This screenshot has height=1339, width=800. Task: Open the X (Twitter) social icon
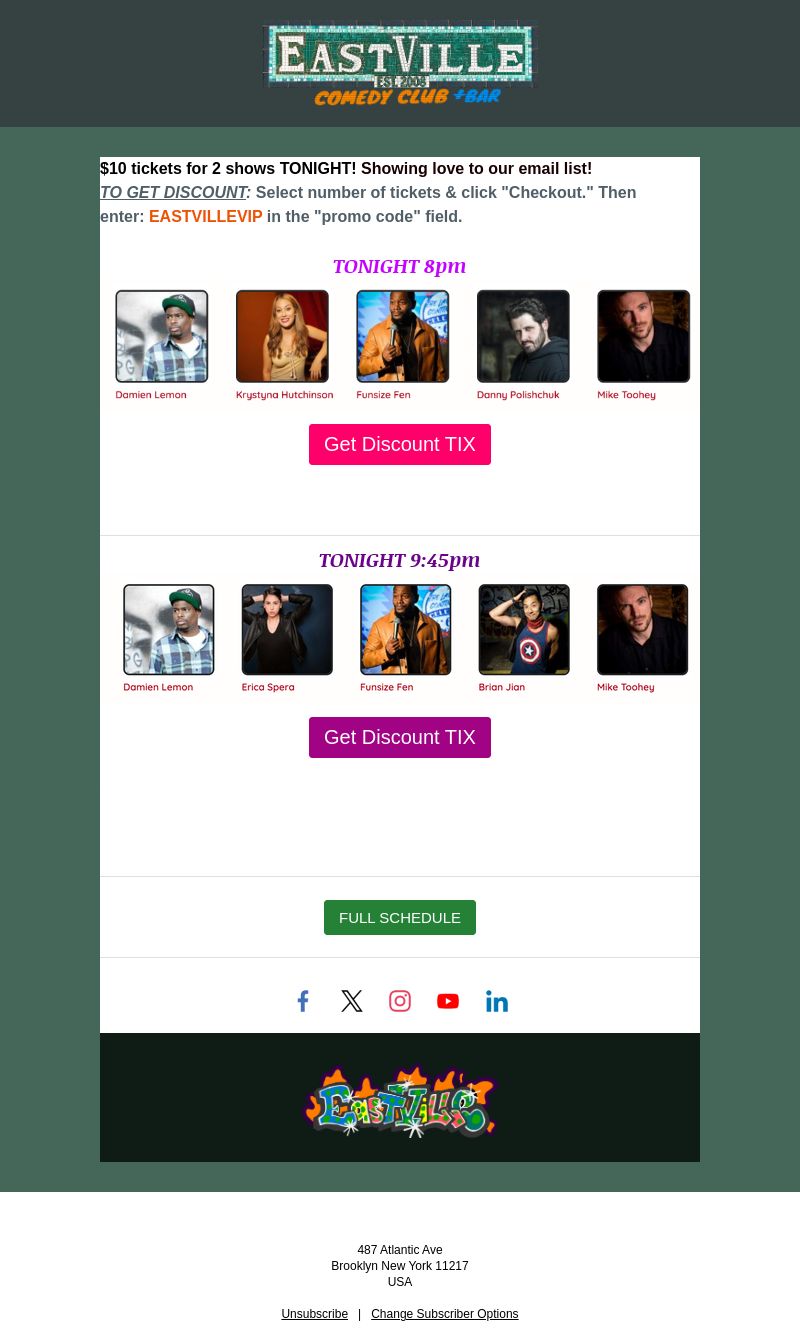pos(352,1001)
